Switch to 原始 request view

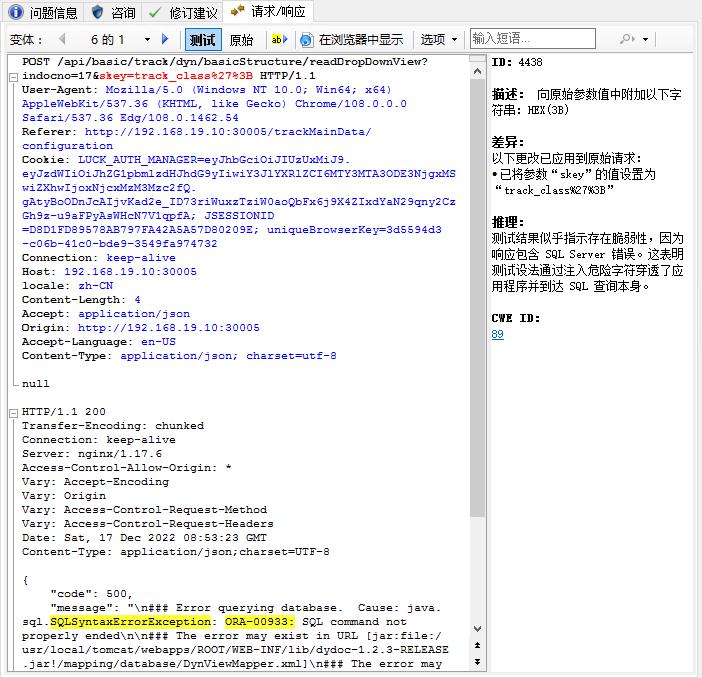click(x=241, y=40)
